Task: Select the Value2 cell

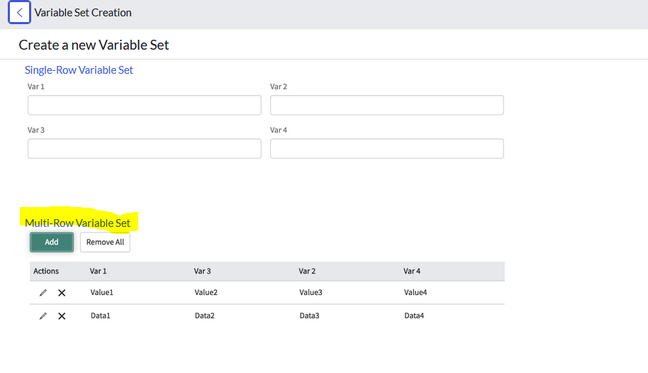Action: pos(206,292)
